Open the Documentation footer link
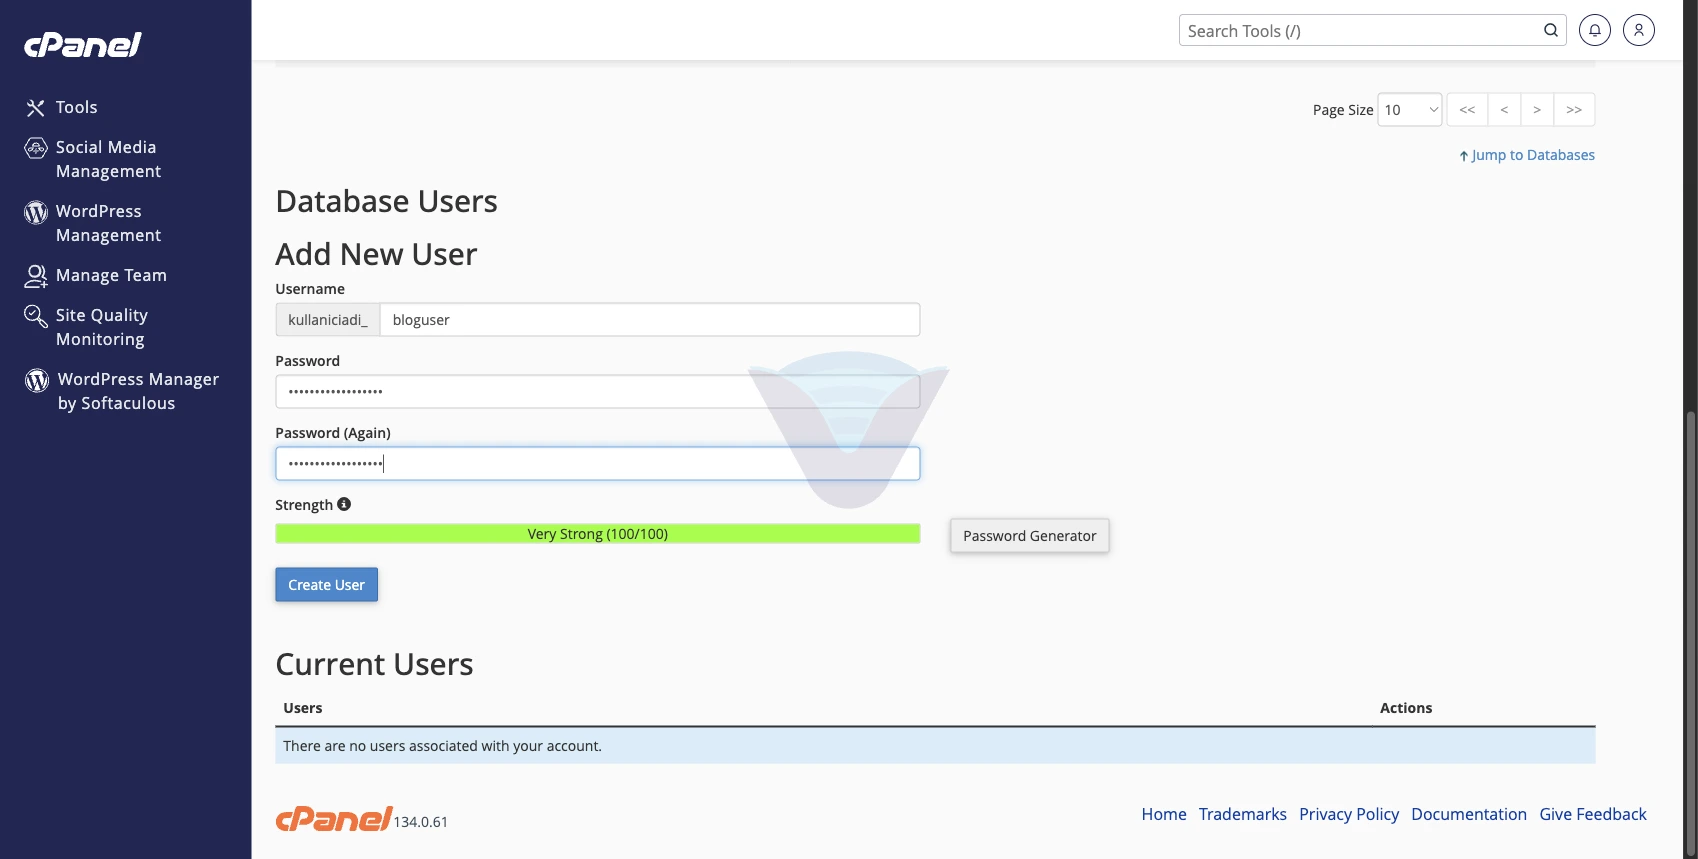This screenshot has width=1698, height=859. 1469,814
